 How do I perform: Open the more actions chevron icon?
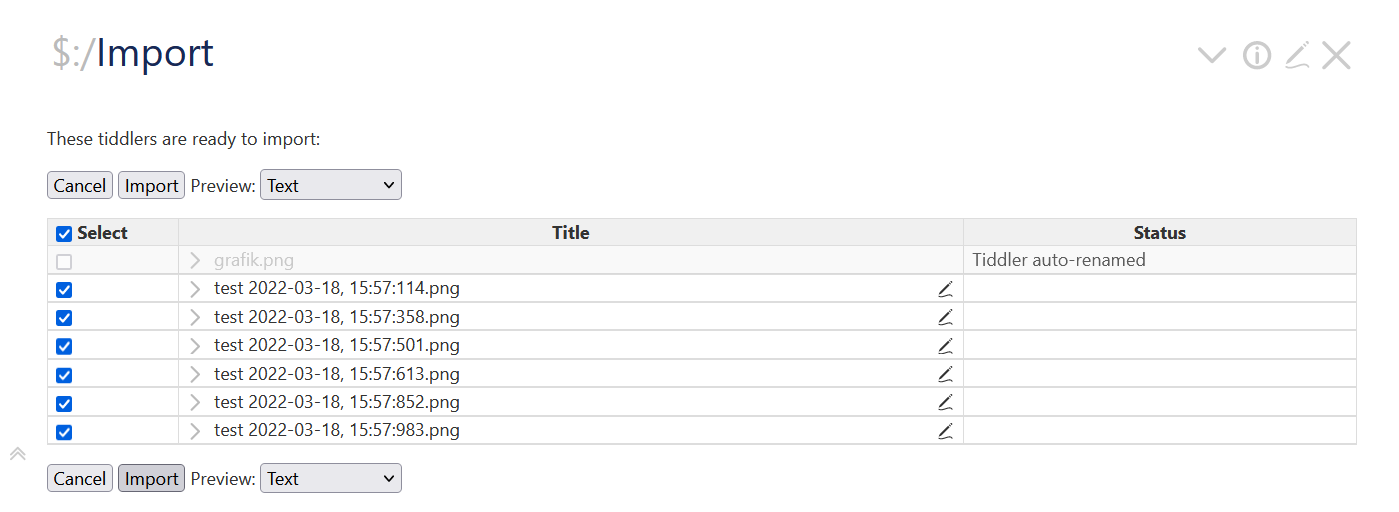point(1212,56)
